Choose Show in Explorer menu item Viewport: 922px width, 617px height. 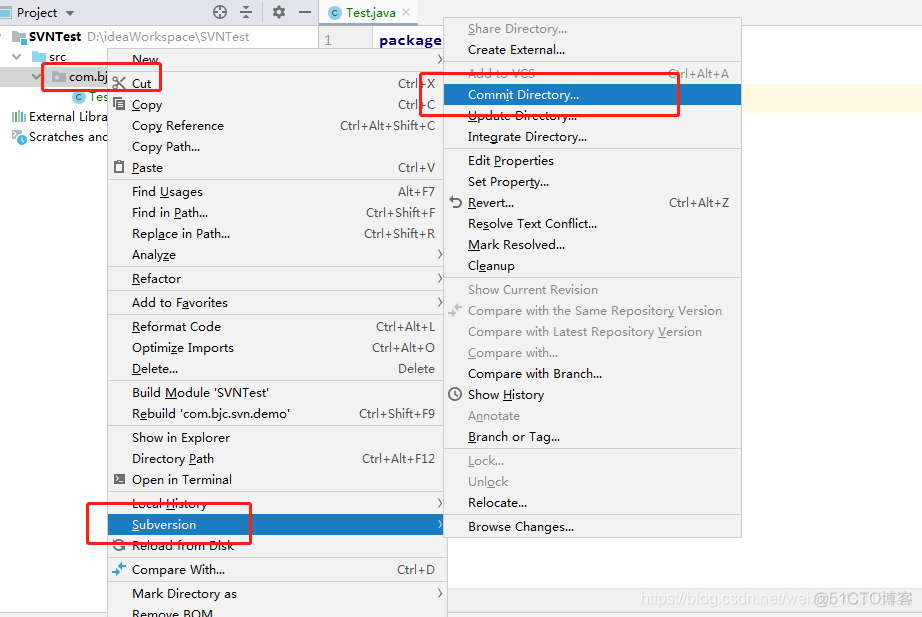(x=275, y=438)
